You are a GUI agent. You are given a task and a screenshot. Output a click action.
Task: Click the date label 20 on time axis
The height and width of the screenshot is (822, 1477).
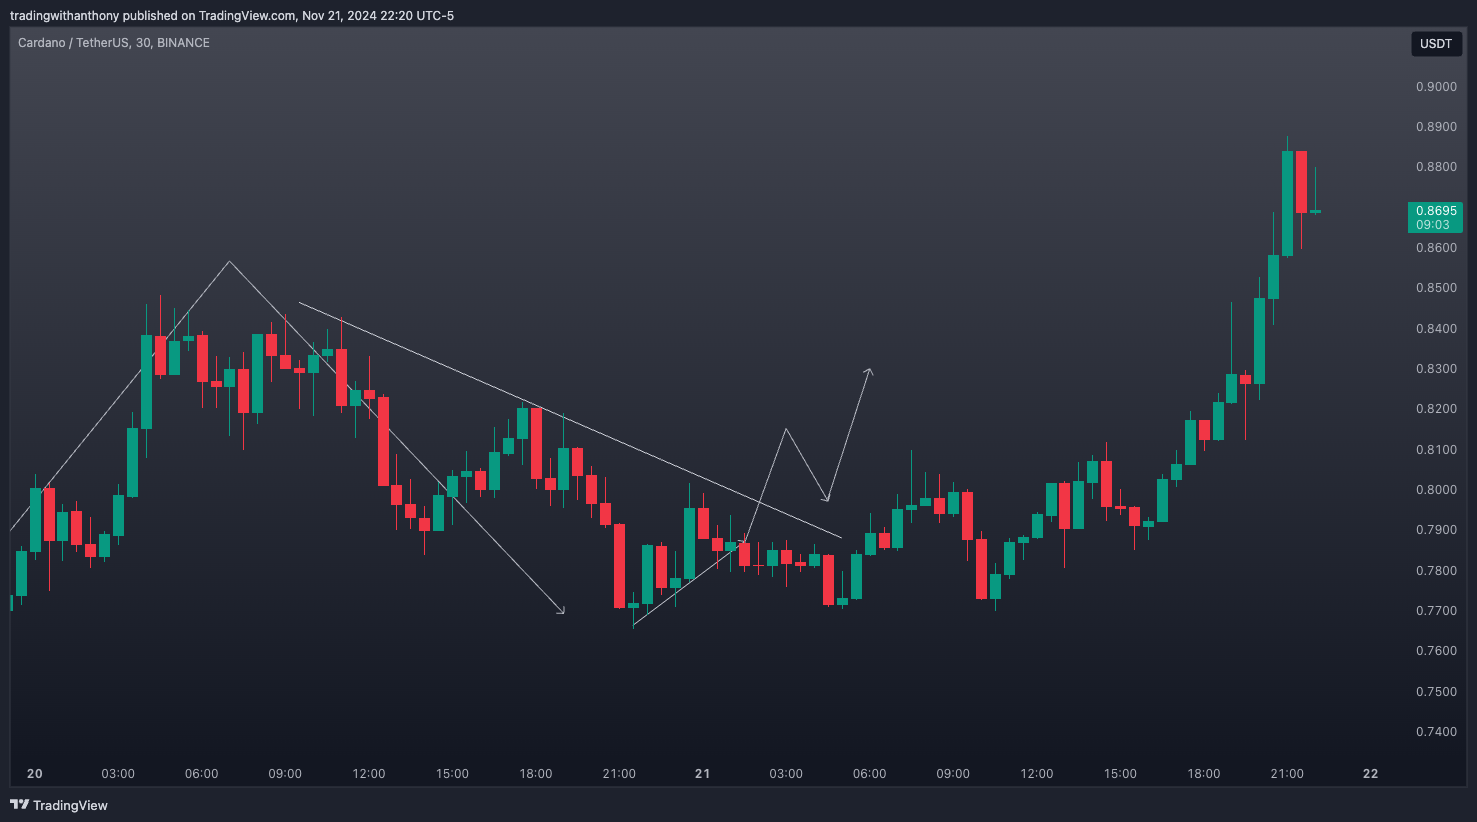pos(35,774)
